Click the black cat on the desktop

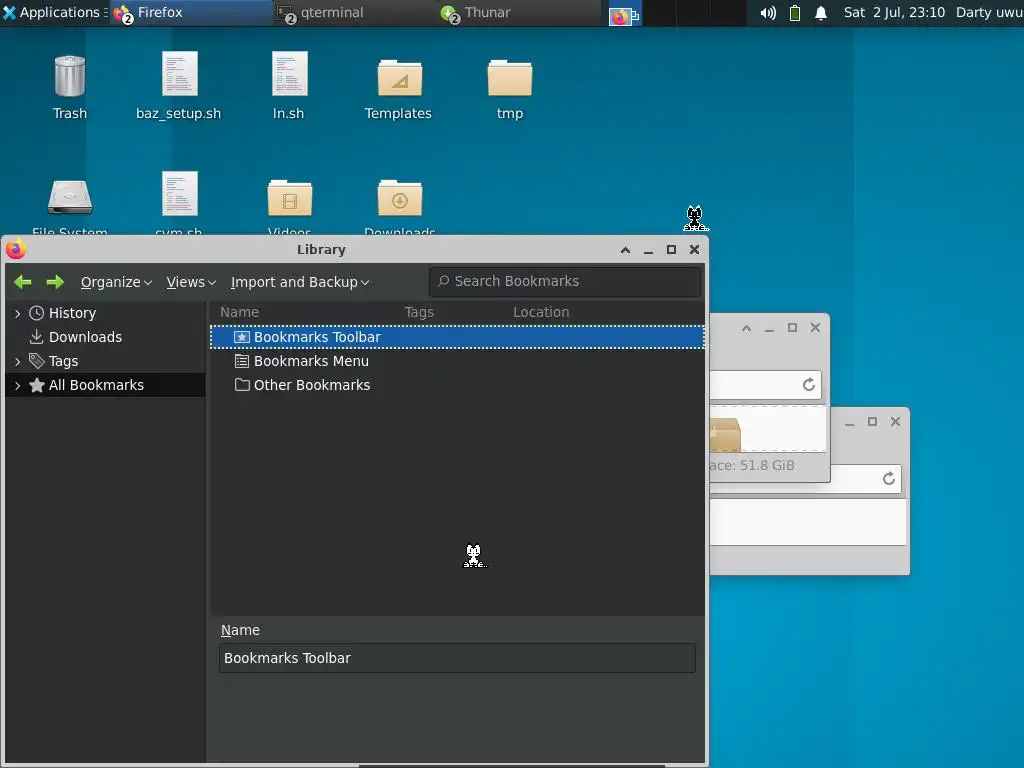695,218
